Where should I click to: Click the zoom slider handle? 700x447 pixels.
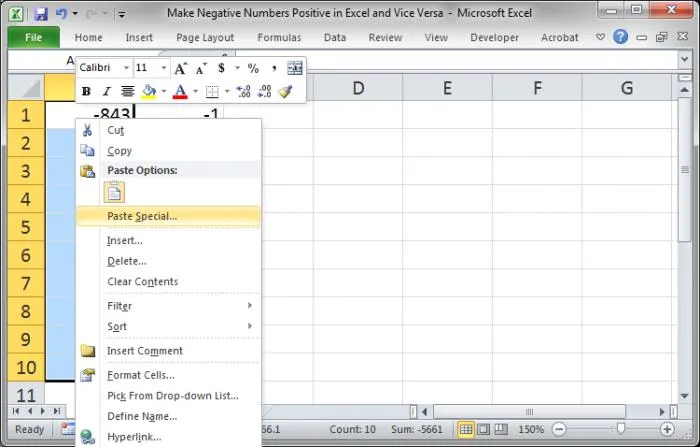[621, 429]
